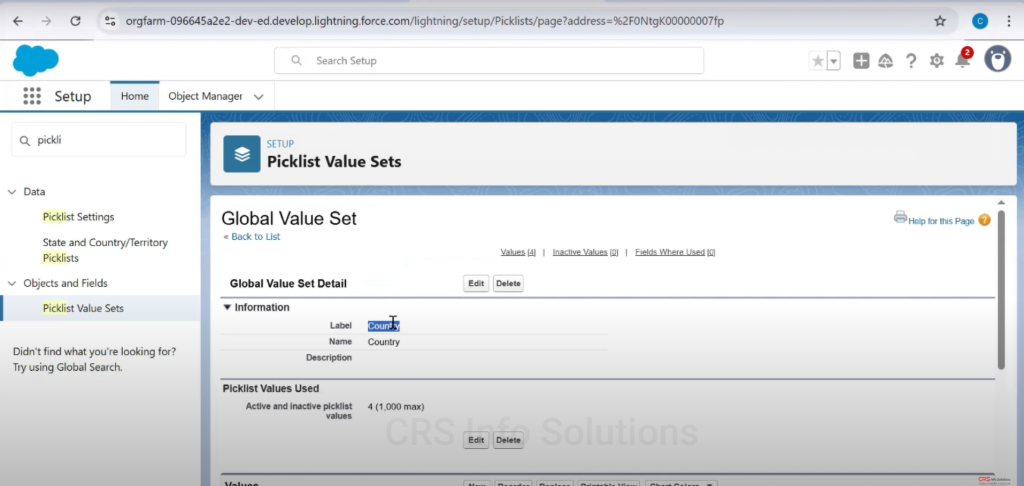Select Picklist Value Sets in sidebar
The width and height of the screenshot is (1024, 486).
click(83, 308)
